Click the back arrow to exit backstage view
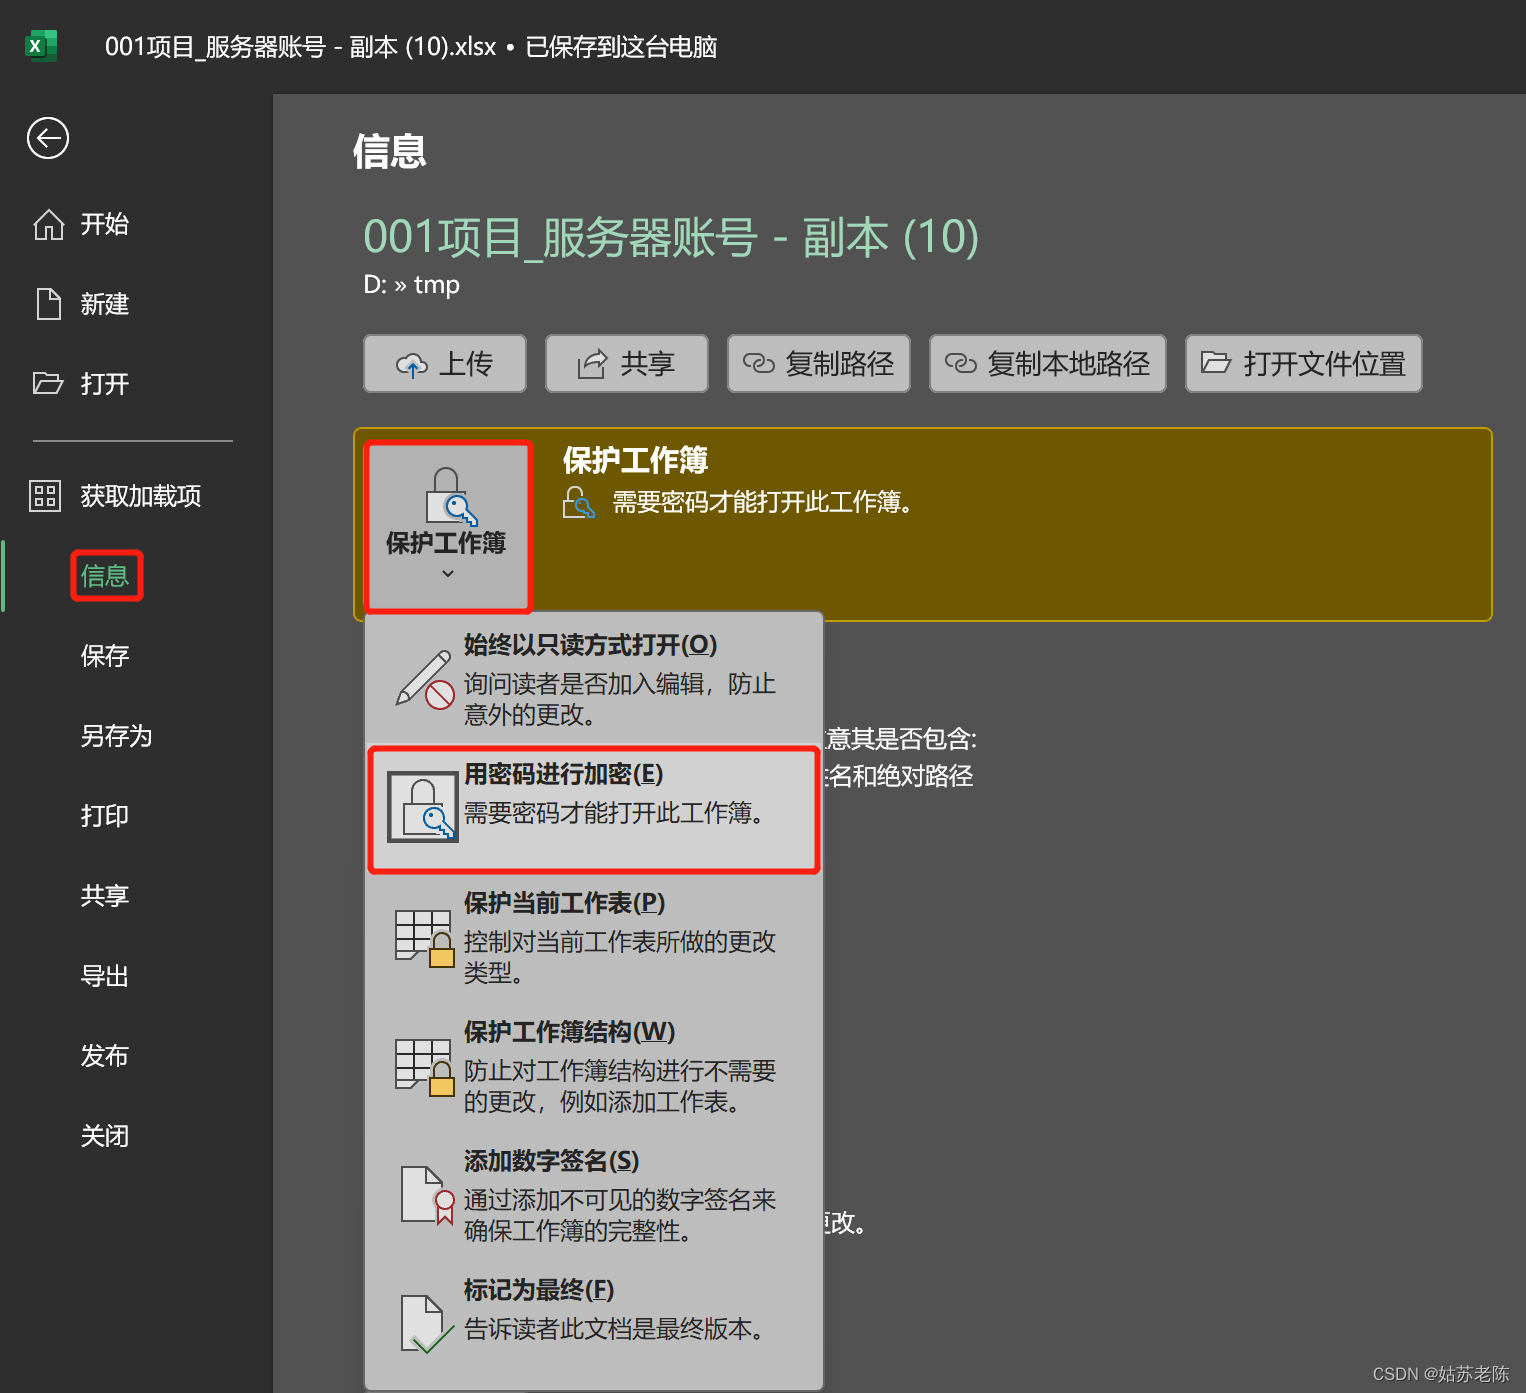The height and width of the screenshot is (1393, 1526). pyautogui.click(x=48, y=138)
